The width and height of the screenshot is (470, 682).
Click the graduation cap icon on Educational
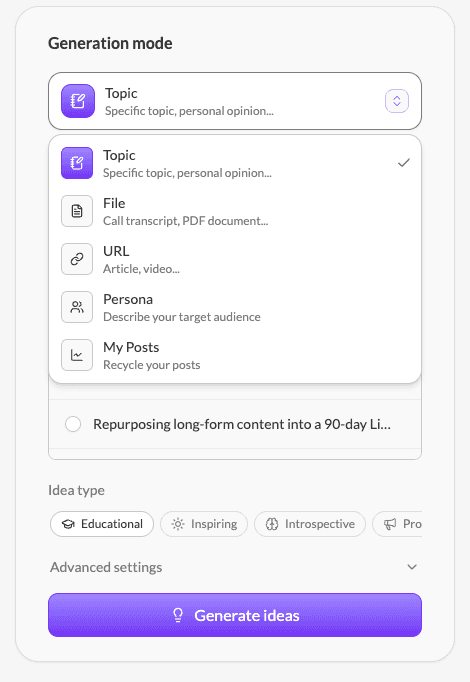click(x=68, y=524)
